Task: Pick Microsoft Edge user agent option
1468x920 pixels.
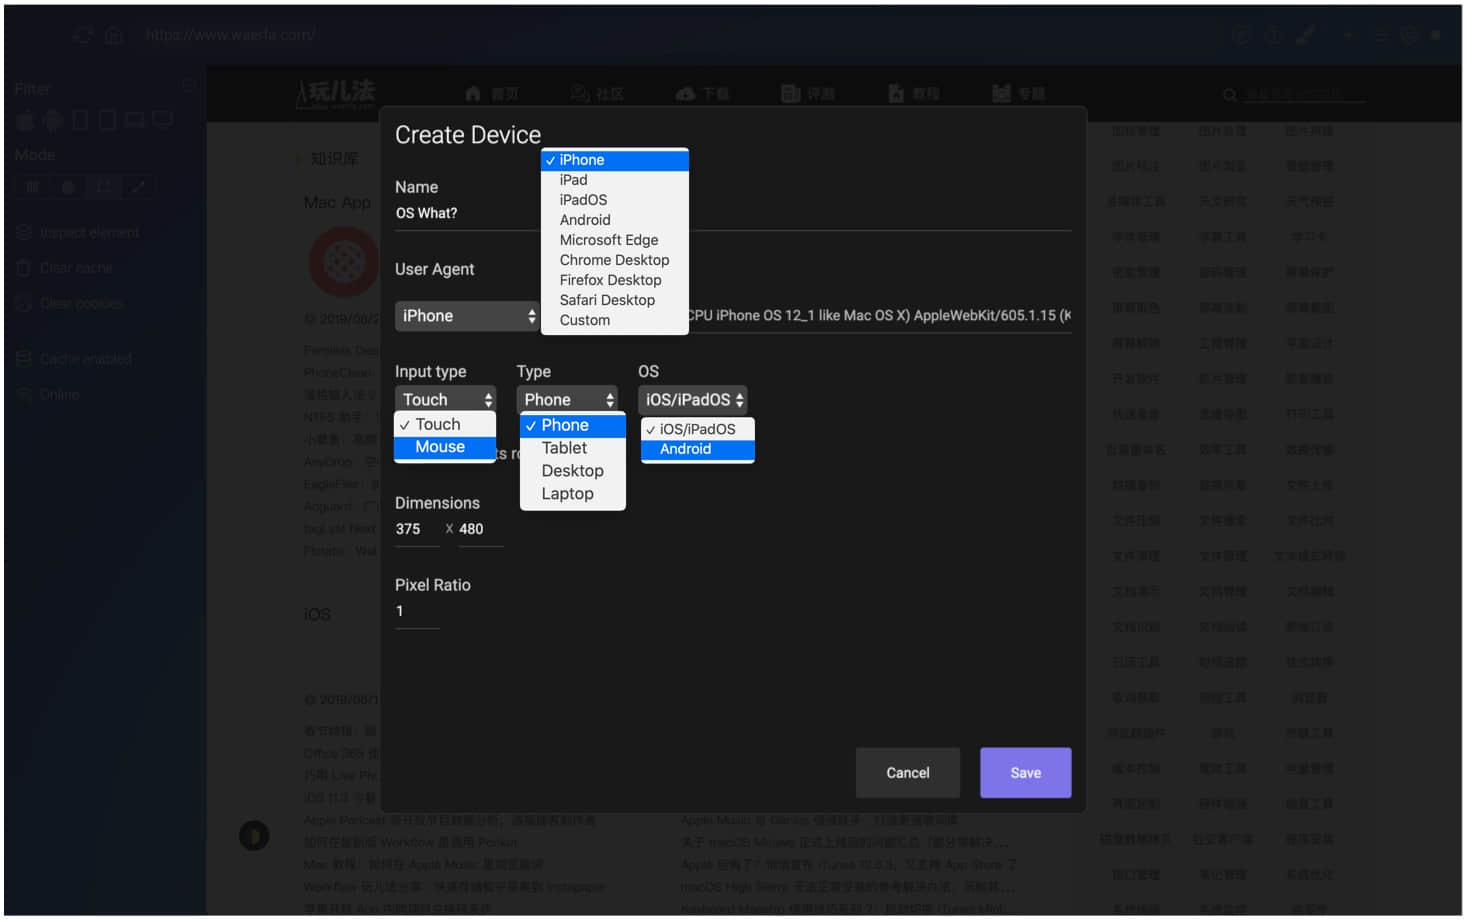Action: coord(614,240)
